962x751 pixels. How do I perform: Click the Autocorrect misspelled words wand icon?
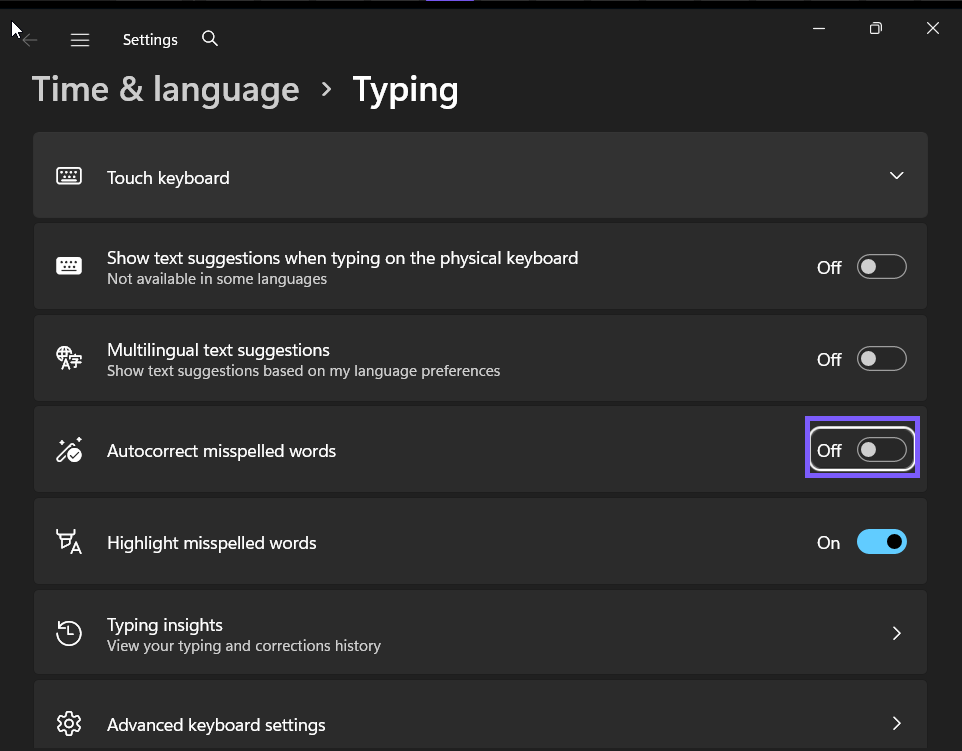tap(69, 450)
